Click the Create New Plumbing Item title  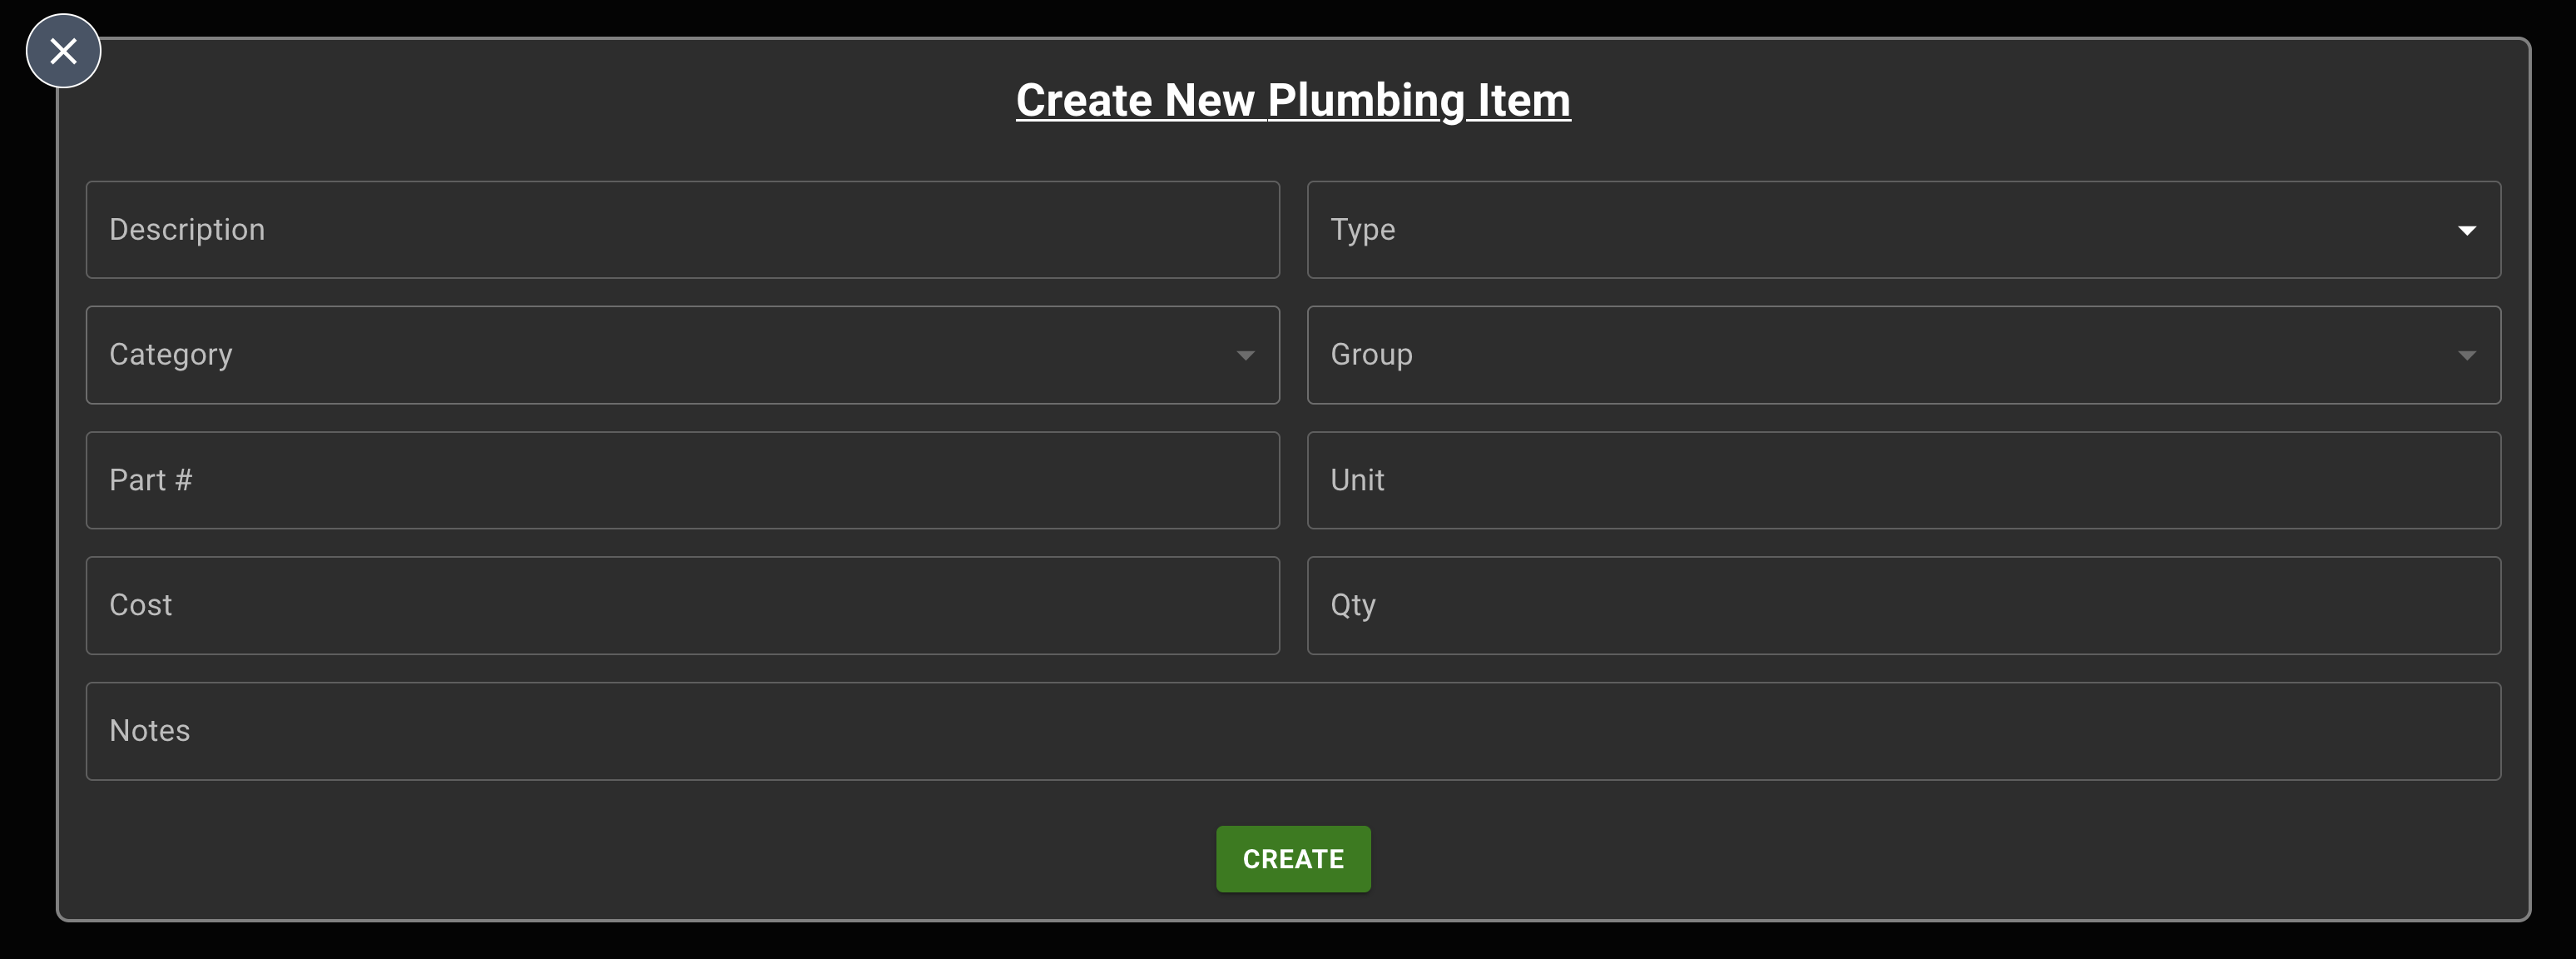[x=1292, y=99]
